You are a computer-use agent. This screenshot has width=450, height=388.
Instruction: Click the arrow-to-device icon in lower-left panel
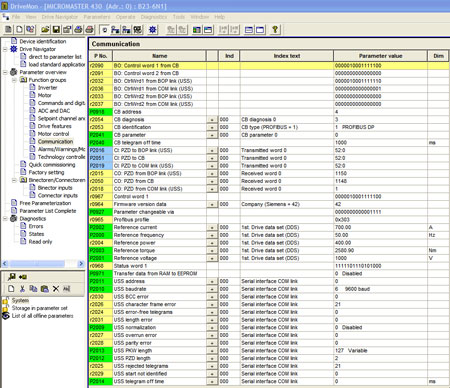[x=23, y=277]
